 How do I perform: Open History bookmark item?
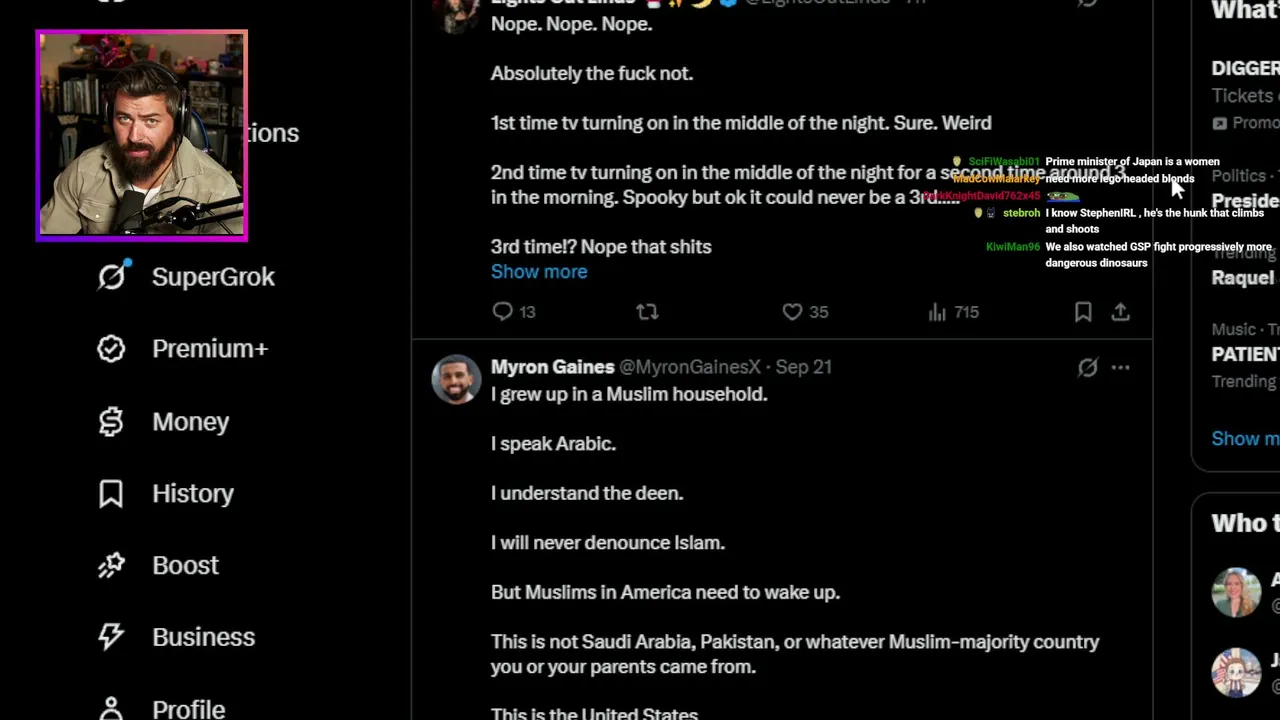pos(166,493)
